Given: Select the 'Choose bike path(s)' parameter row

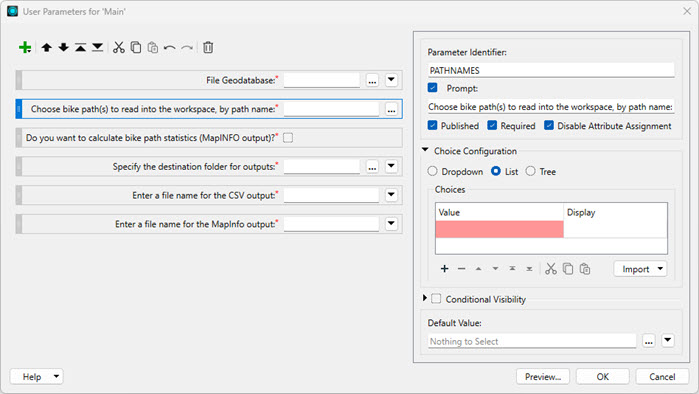Looking at the screenshot, I should point(209,109).
